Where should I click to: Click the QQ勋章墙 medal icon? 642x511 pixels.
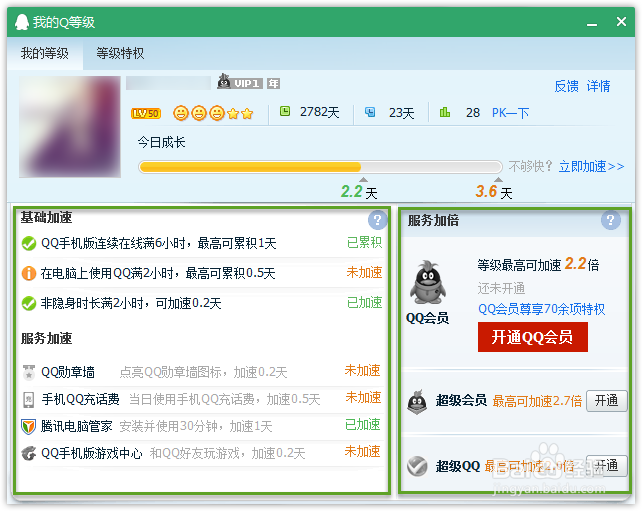tap(29, 372)
